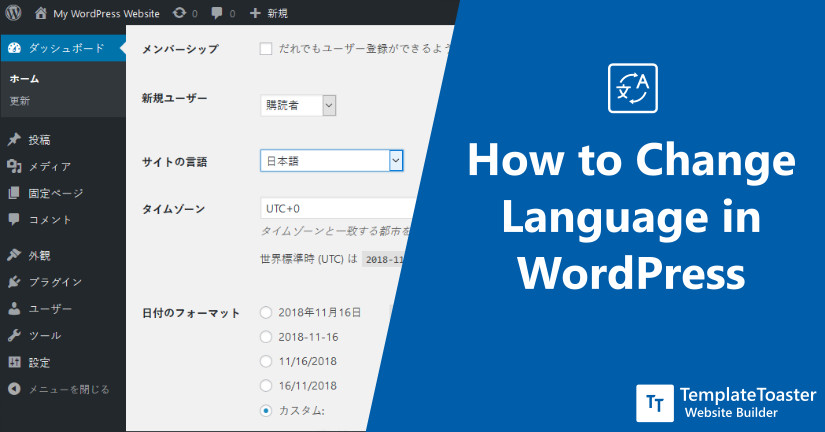The image size is (825, 432).
Task: Enable the メンバーシップ registration checkbox
Action: [266, 48]
